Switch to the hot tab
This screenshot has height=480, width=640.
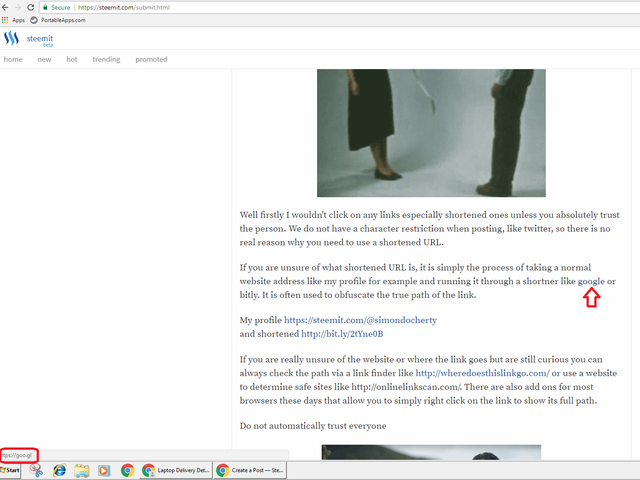point(72,59)
